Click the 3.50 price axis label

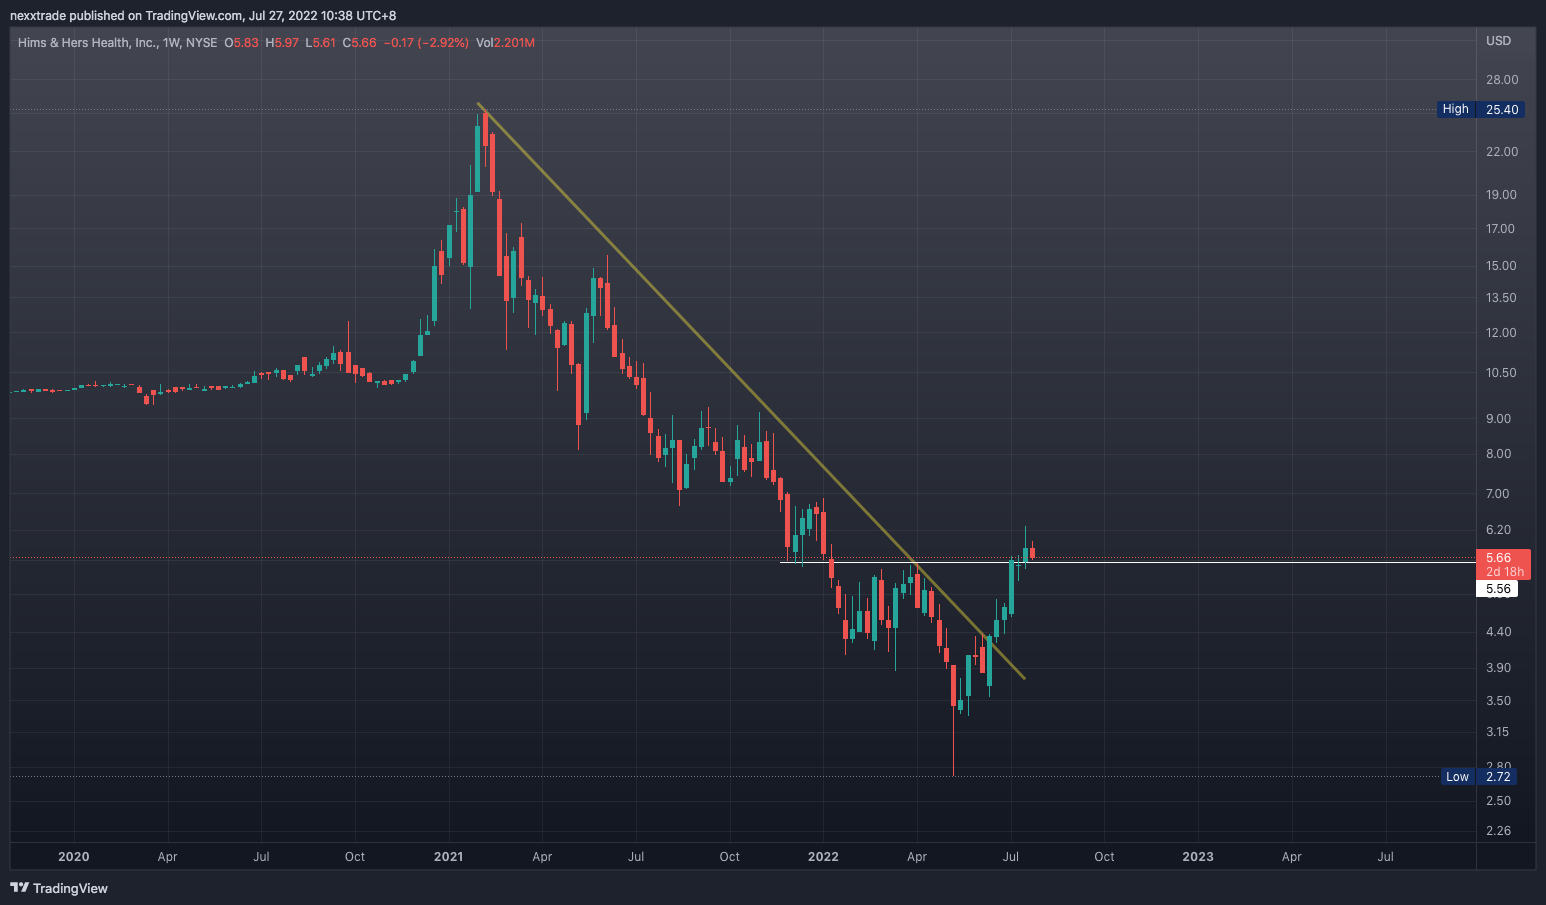pos(1498,701)
